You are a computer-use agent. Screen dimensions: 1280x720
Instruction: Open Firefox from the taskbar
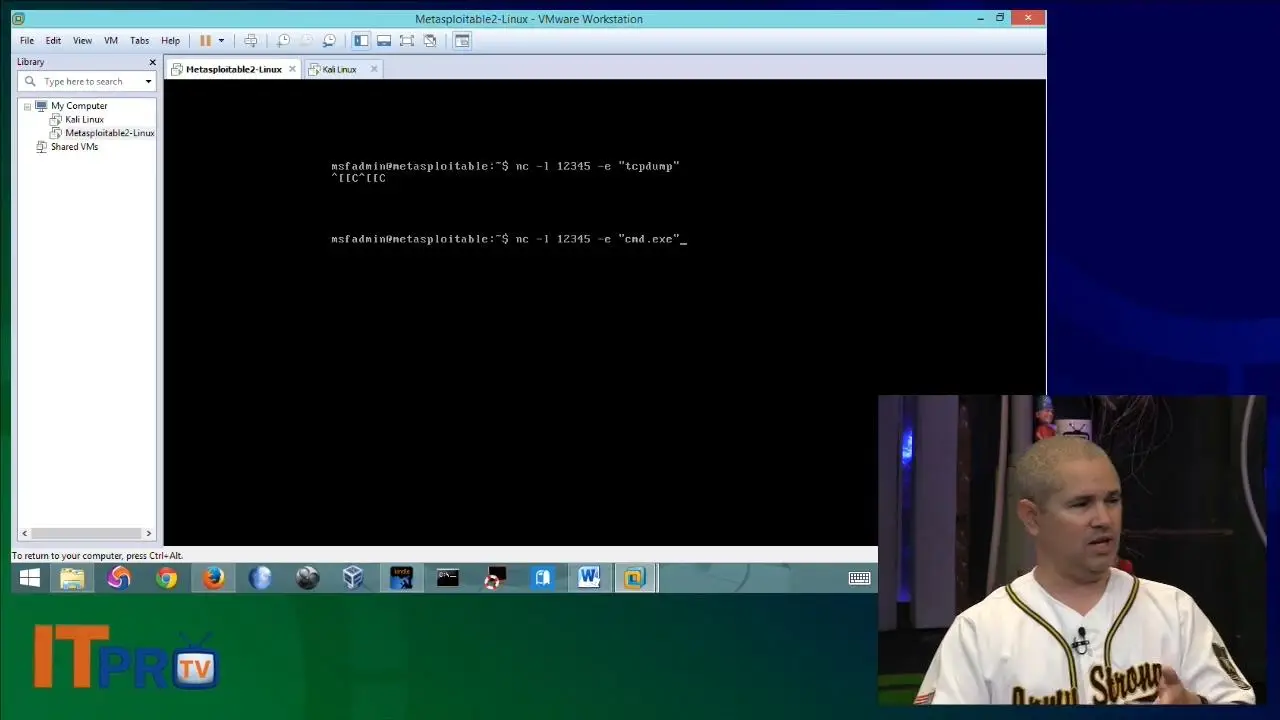pyautogui.click(x=213, y=578)
